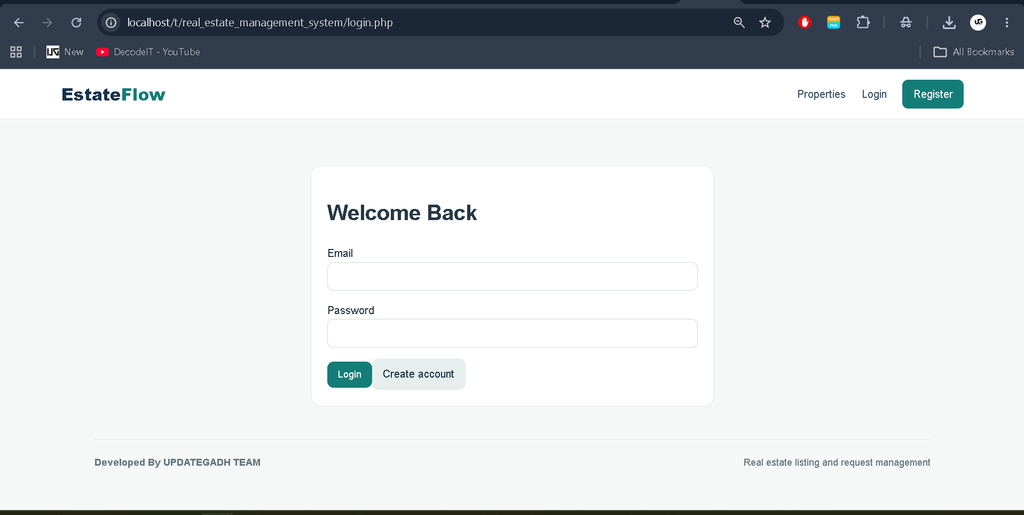Open the All Bookmarks folder

[973, 52]
